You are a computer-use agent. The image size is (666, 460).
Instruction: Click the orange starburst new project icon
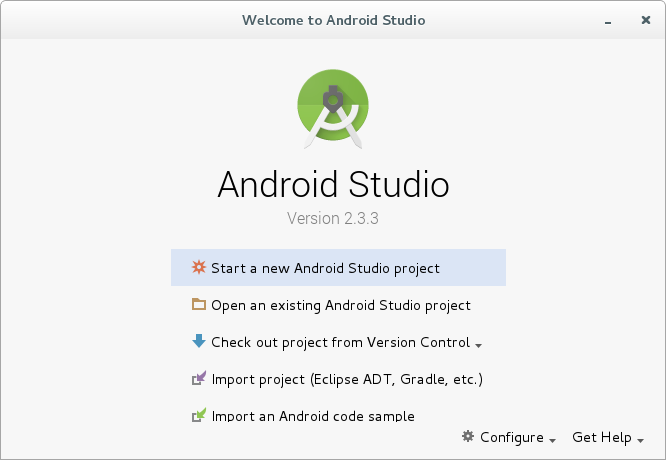pos(198,267)
